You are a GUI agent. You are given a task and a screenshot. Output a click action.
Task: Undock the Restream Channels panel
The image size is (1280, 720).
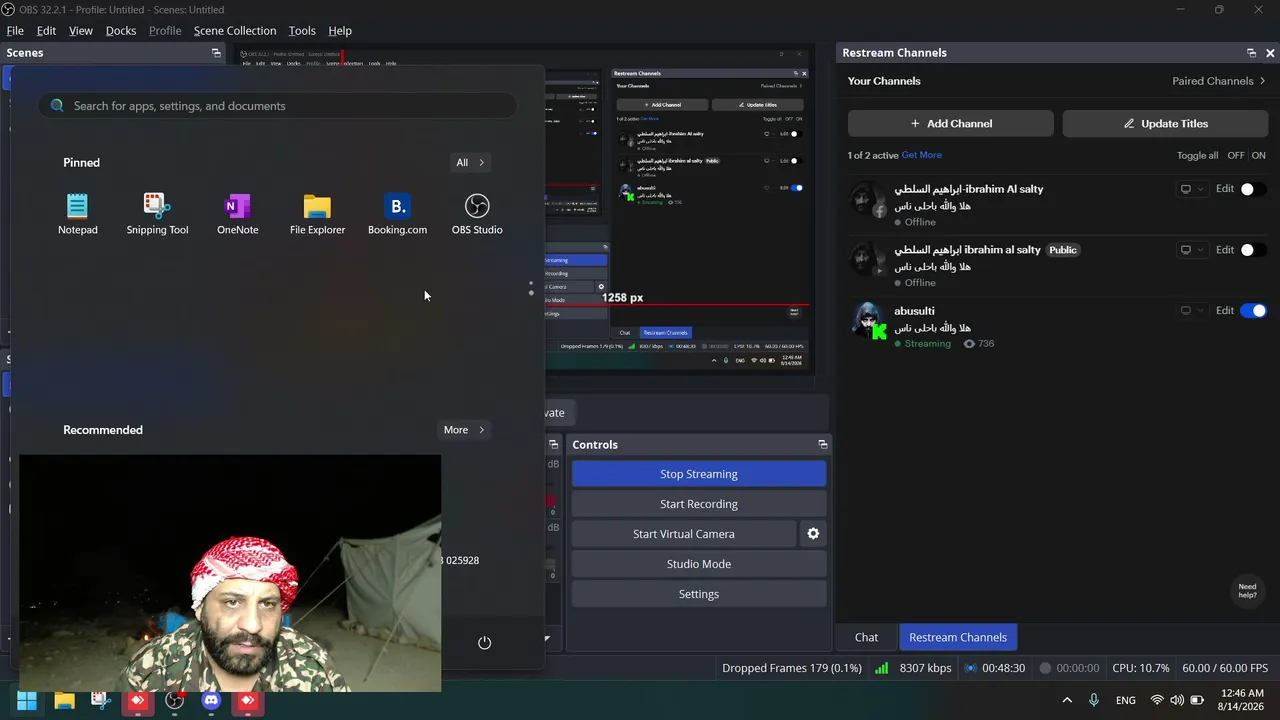tap(1251, 53)
